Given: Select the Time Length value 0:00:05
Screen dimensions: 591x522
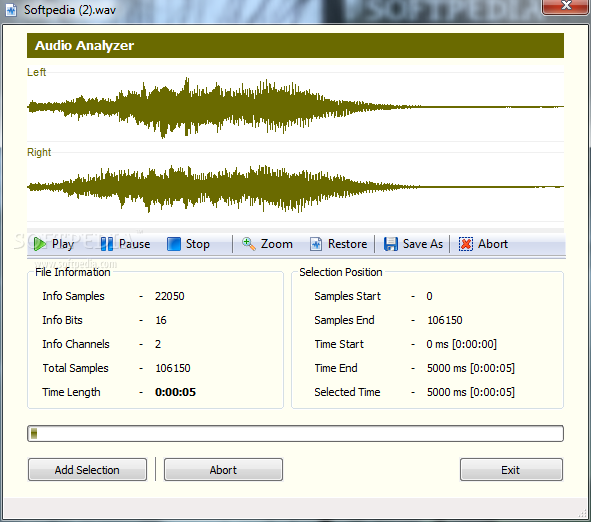Looking at the screenshot, I should pos(176,392).
